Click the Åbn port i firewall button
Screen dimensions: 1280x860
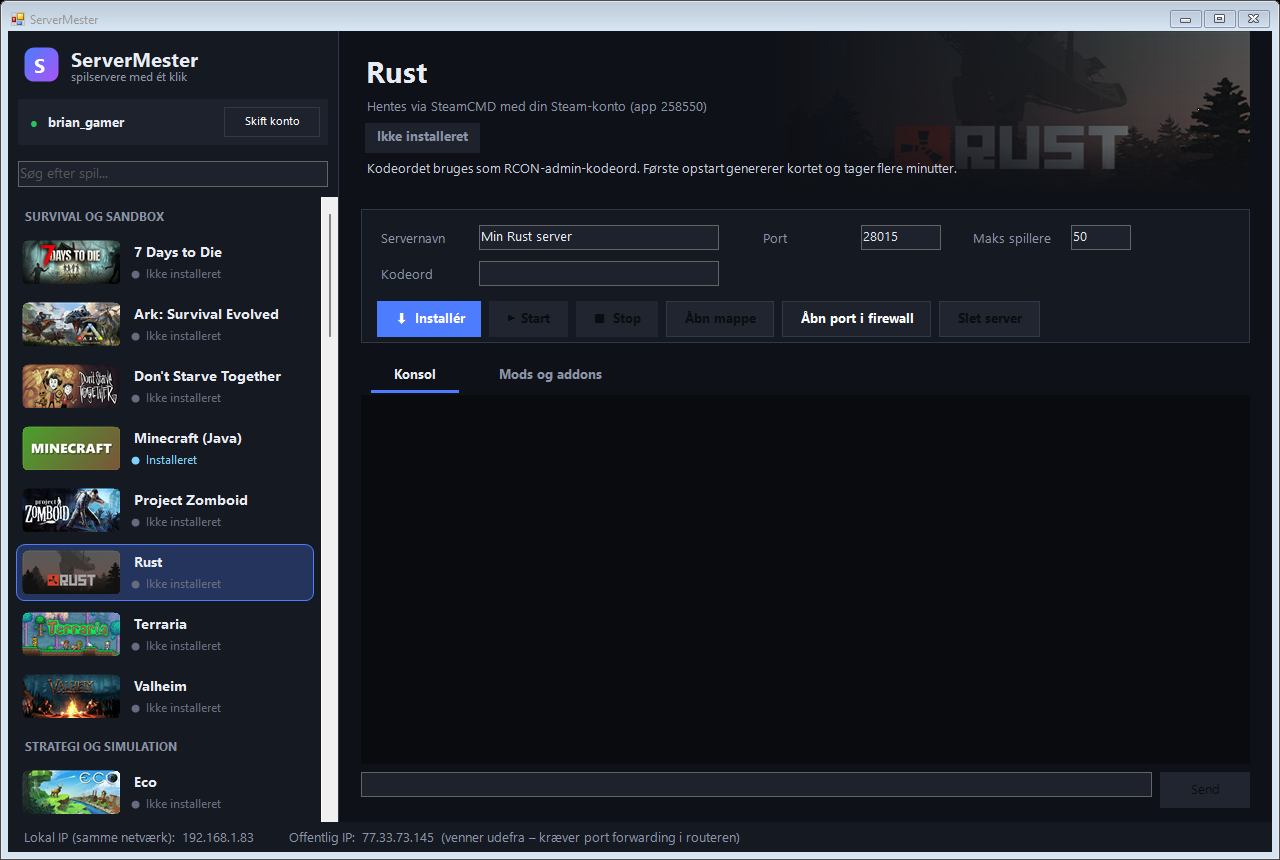857,319
